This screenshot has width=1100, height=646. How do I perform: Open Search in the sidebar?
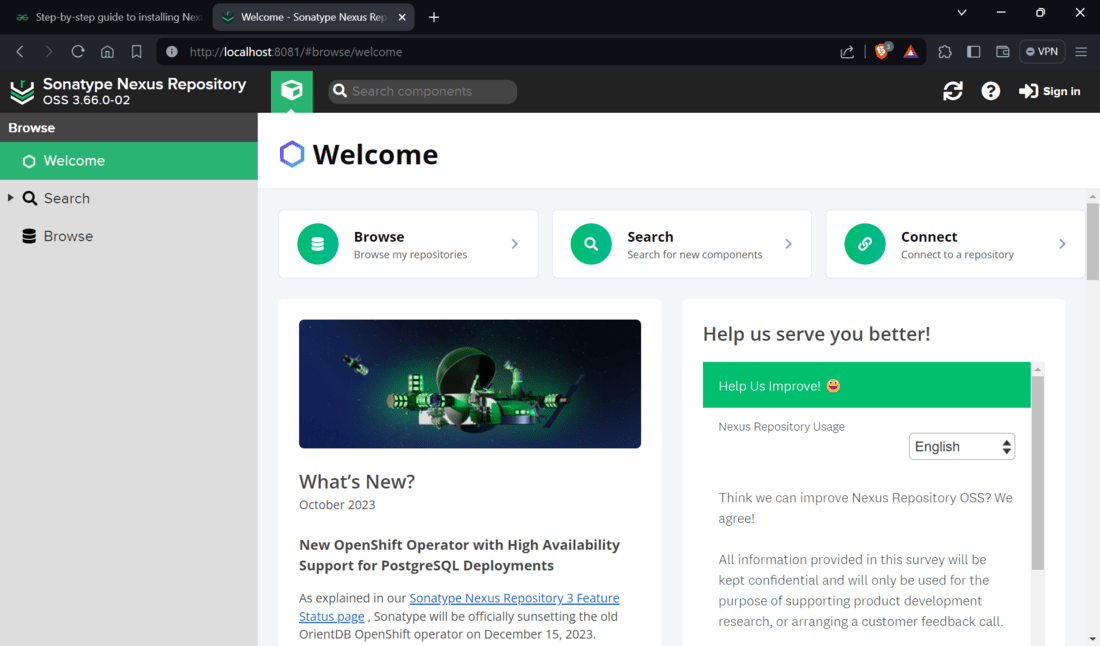click(x=67, y=198)
